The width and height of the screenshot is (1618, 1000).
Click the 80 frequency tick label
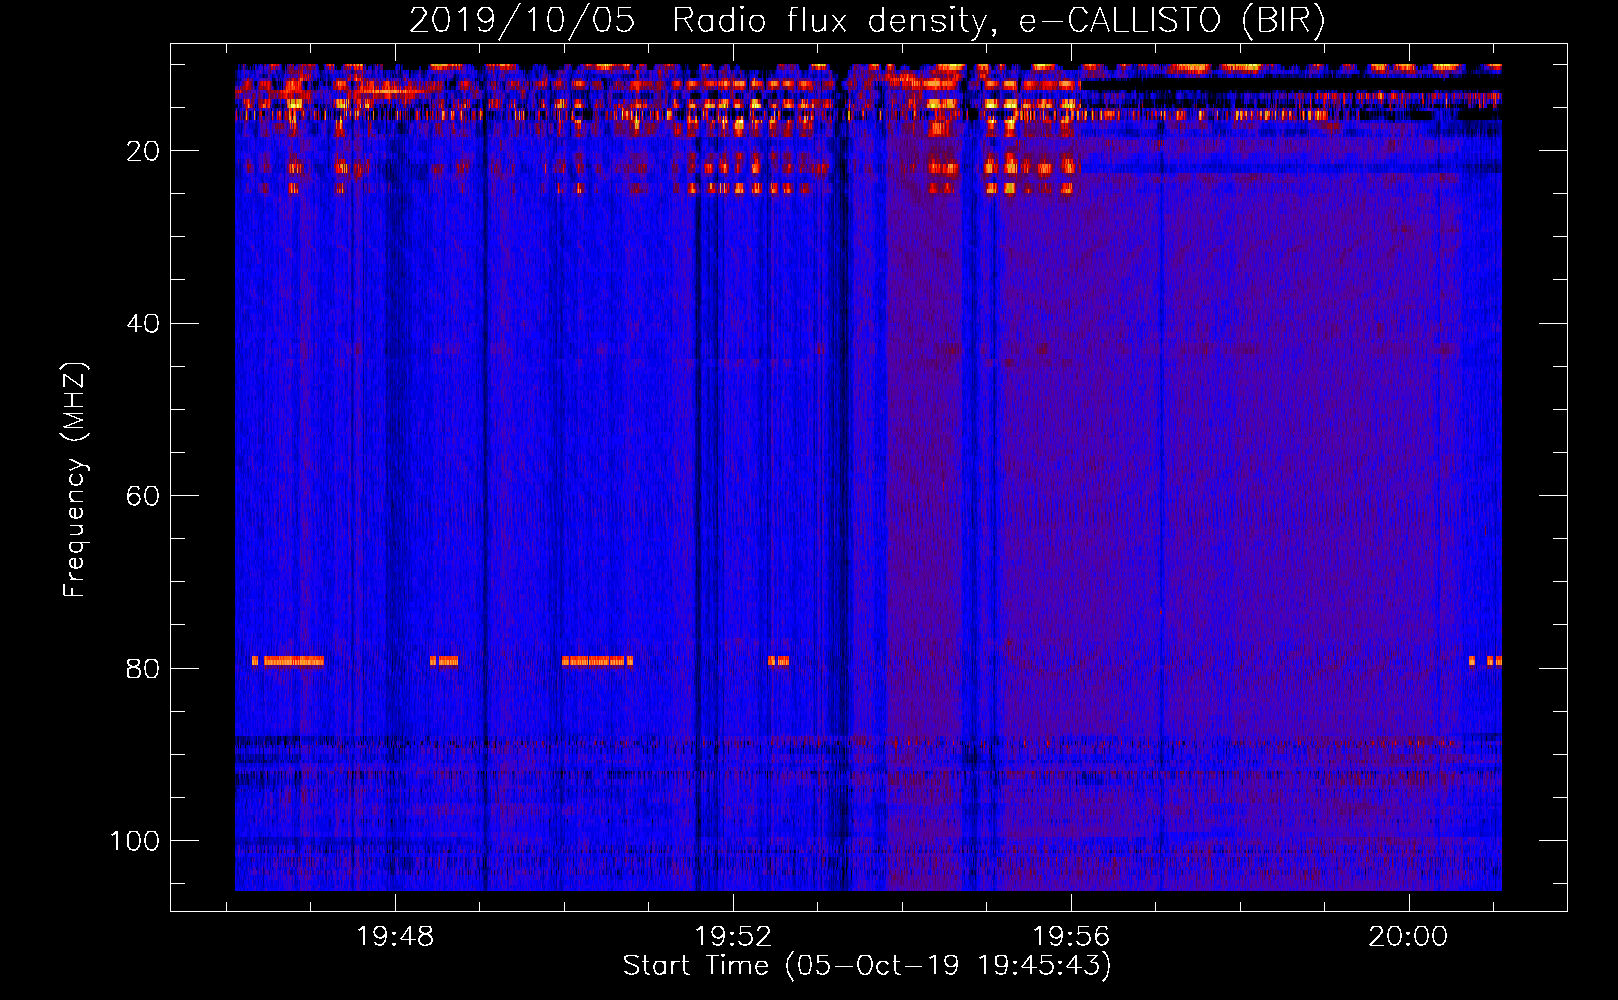click(143, 668)
